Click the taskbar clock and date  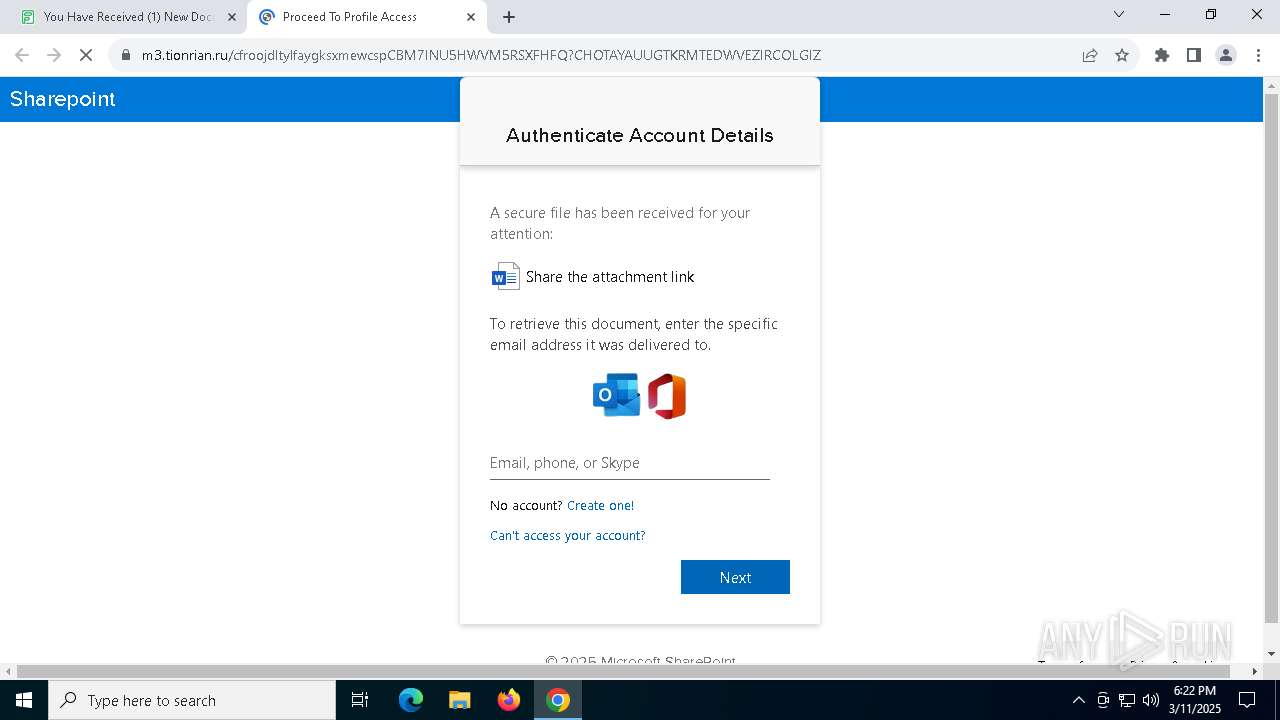pos(1195,700)
